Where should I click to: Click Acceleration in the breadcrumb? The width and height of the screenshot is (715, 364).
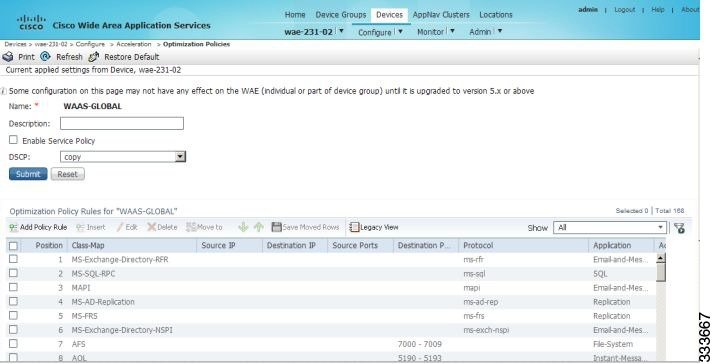[134, 44]
